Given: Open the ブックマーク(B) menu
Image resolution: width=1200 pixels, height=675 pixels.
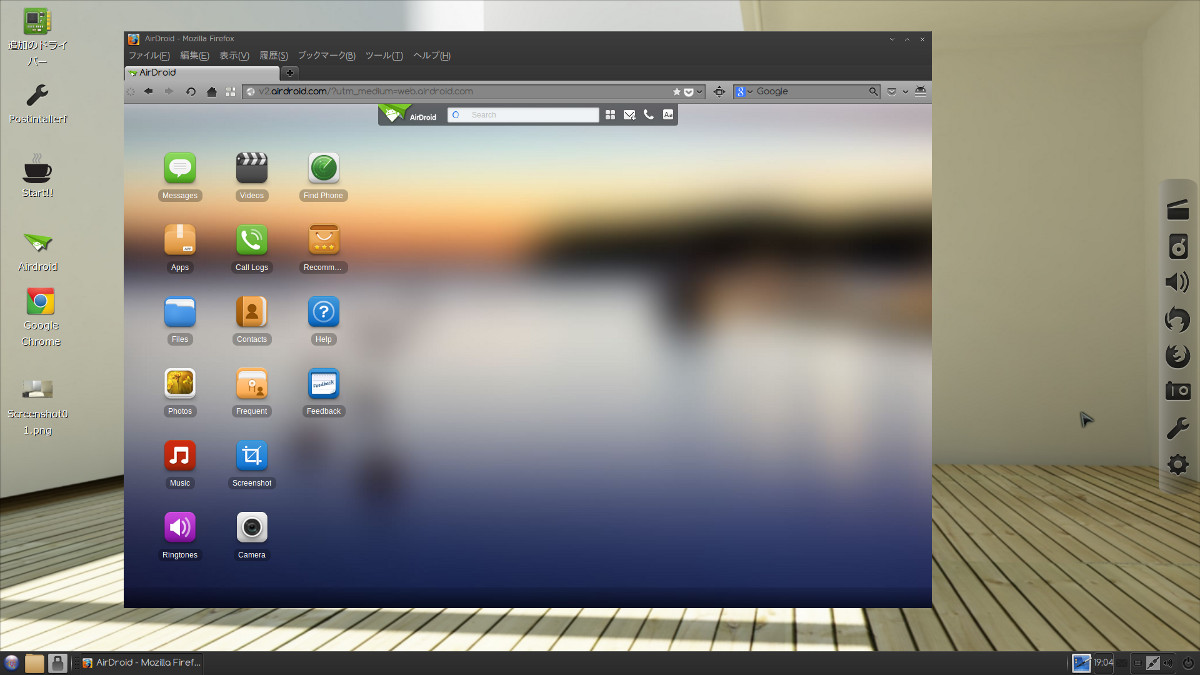Looking at the screenshot, I should tap(327, 56).
